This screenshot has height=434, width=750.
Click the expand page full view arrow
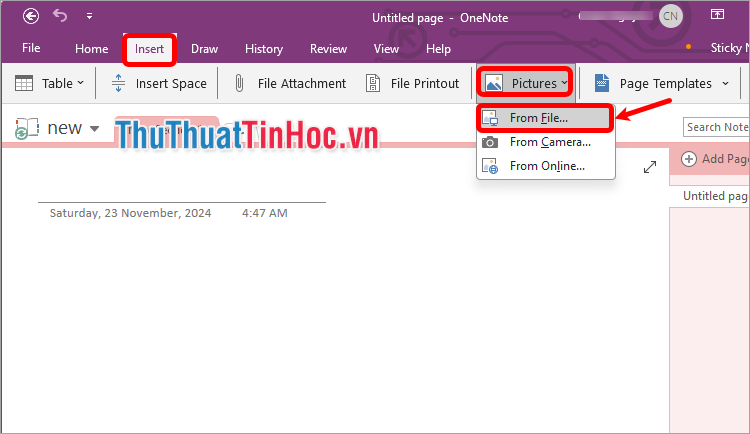650,167
